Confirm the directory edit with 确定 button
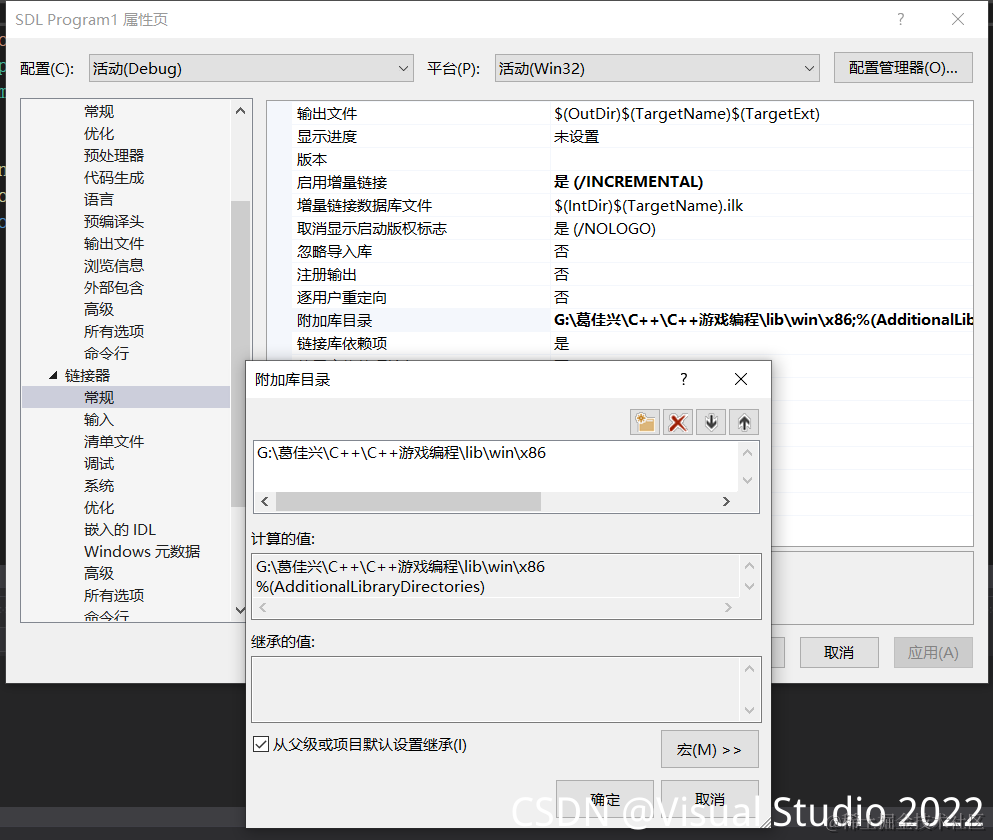Image resolution: width=993 pixels, height=840 pixels. coord(604,797)
